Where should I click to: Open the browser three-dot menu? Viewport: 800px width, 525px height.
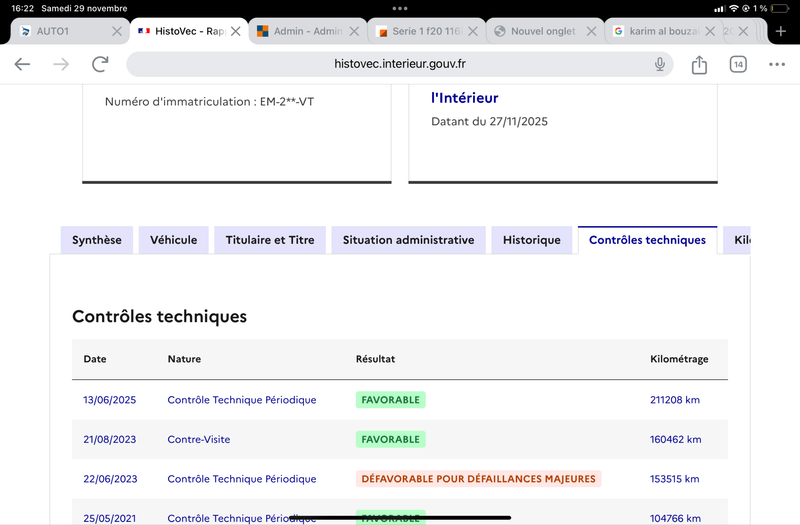(777, 64)
